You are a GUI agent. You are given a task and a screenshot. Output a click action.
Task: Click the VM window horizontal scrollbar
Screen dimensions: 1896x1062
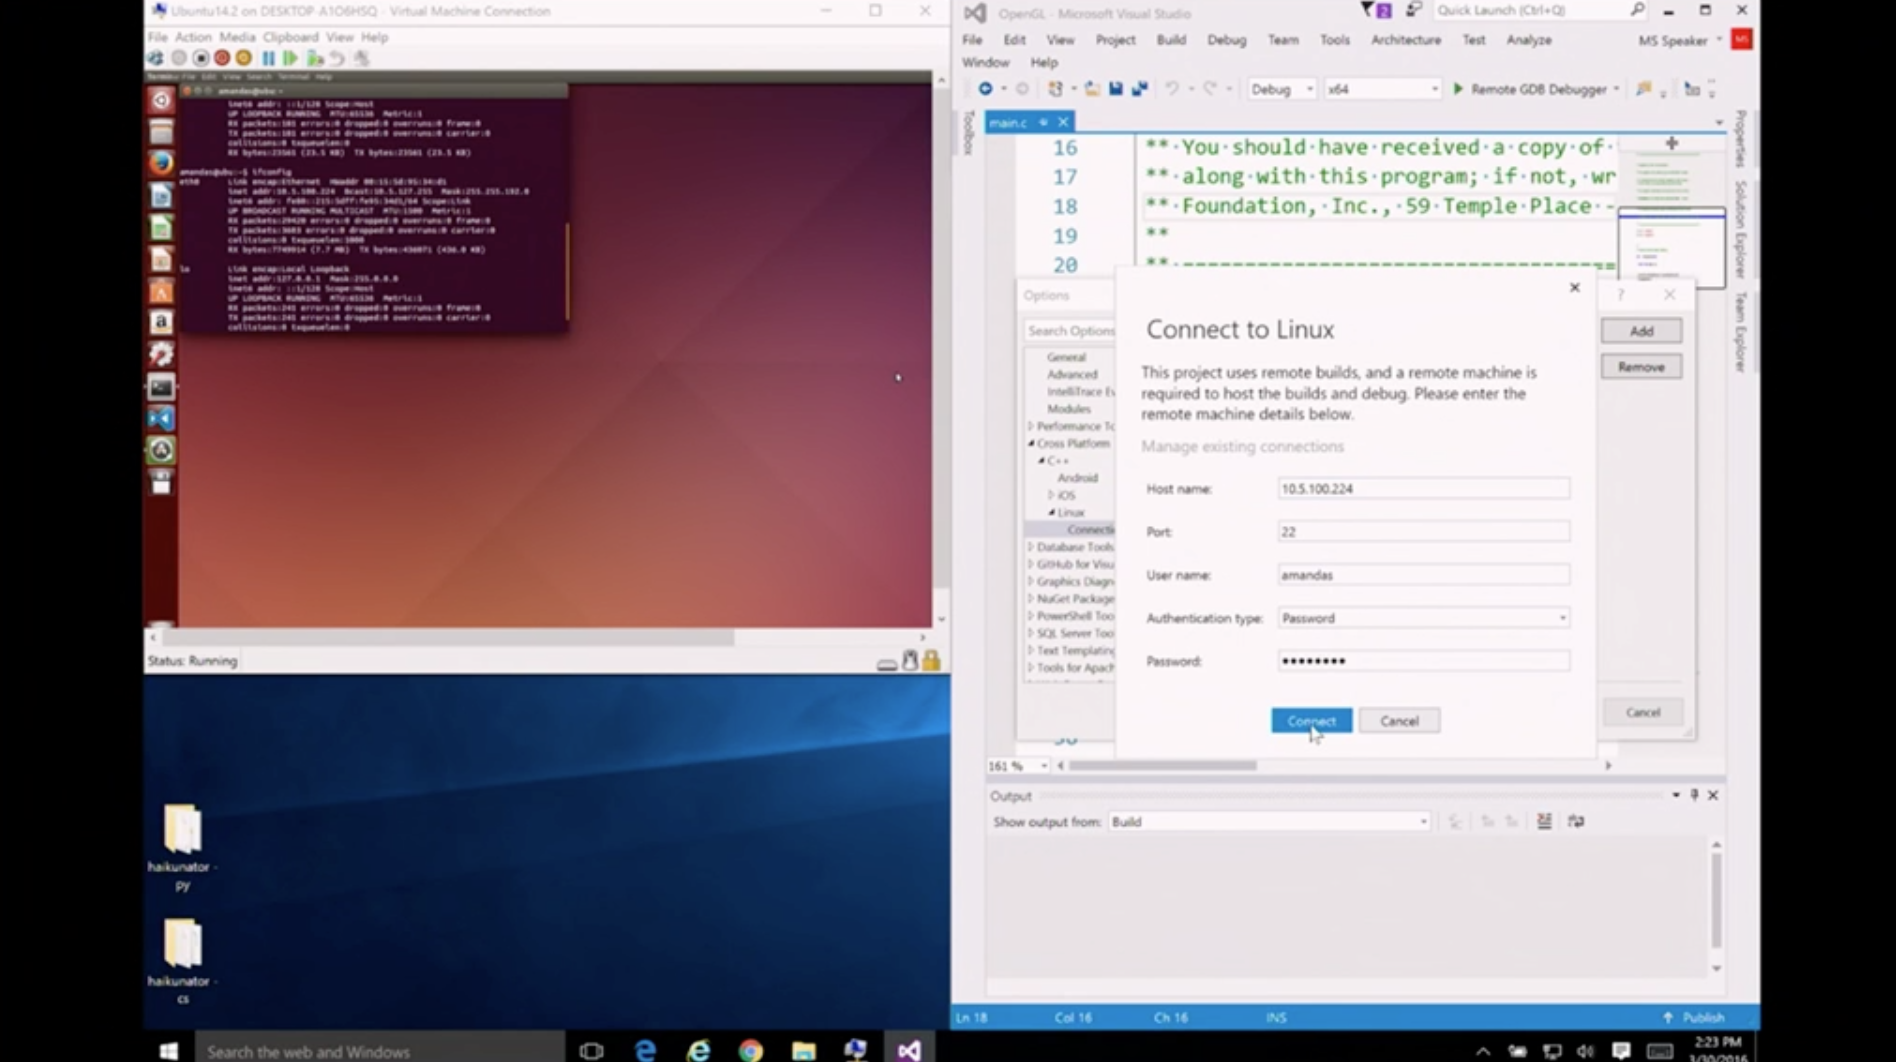448,637
